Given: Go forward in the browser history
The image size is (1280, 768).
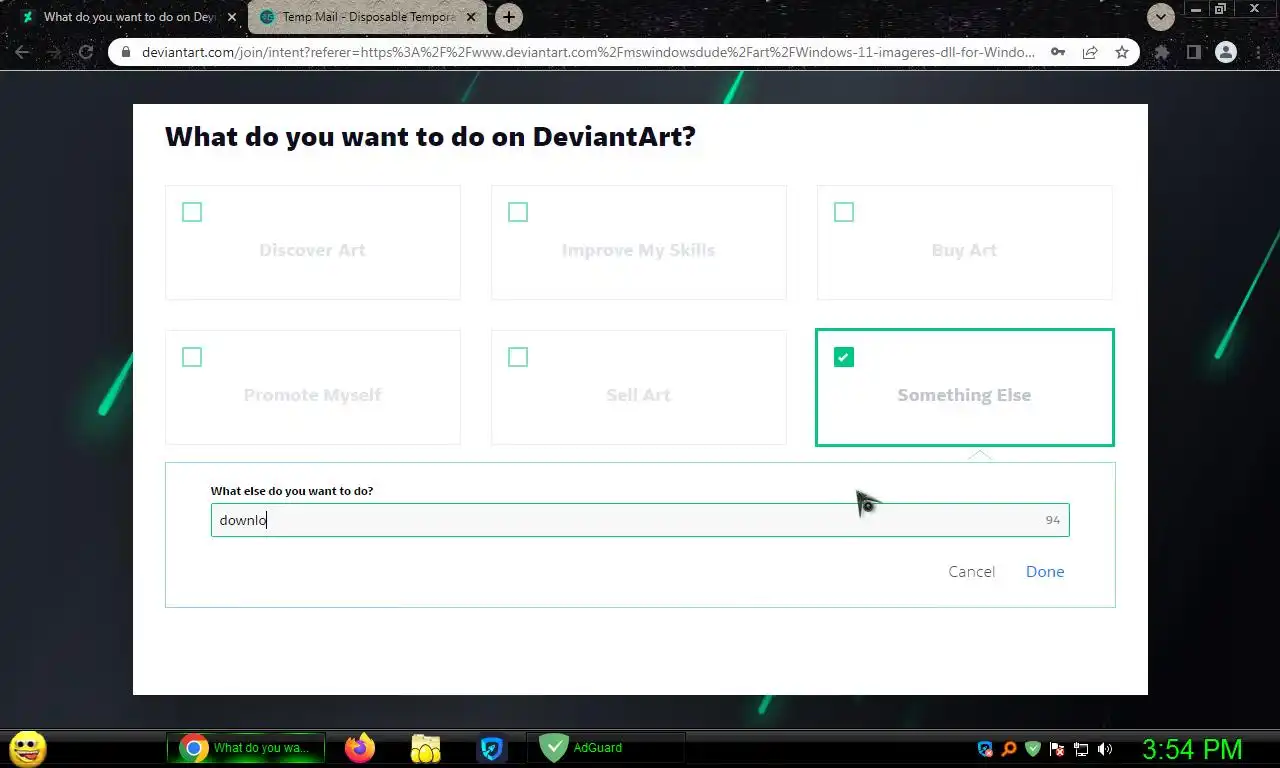Looking at the screenshot, I should point(54,52).
